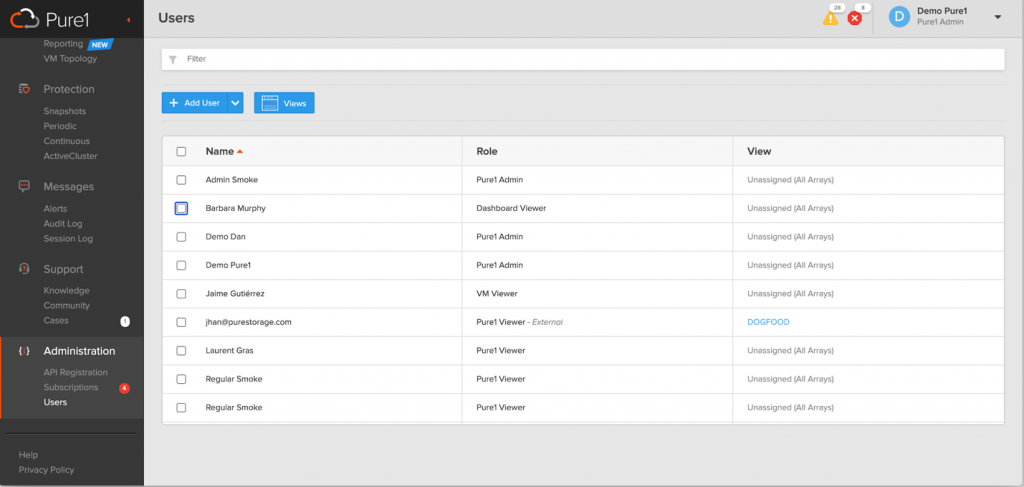This screenshot has width=1024, height=487.
Task: Click the Support headset icon
Action: pos(24,268)
